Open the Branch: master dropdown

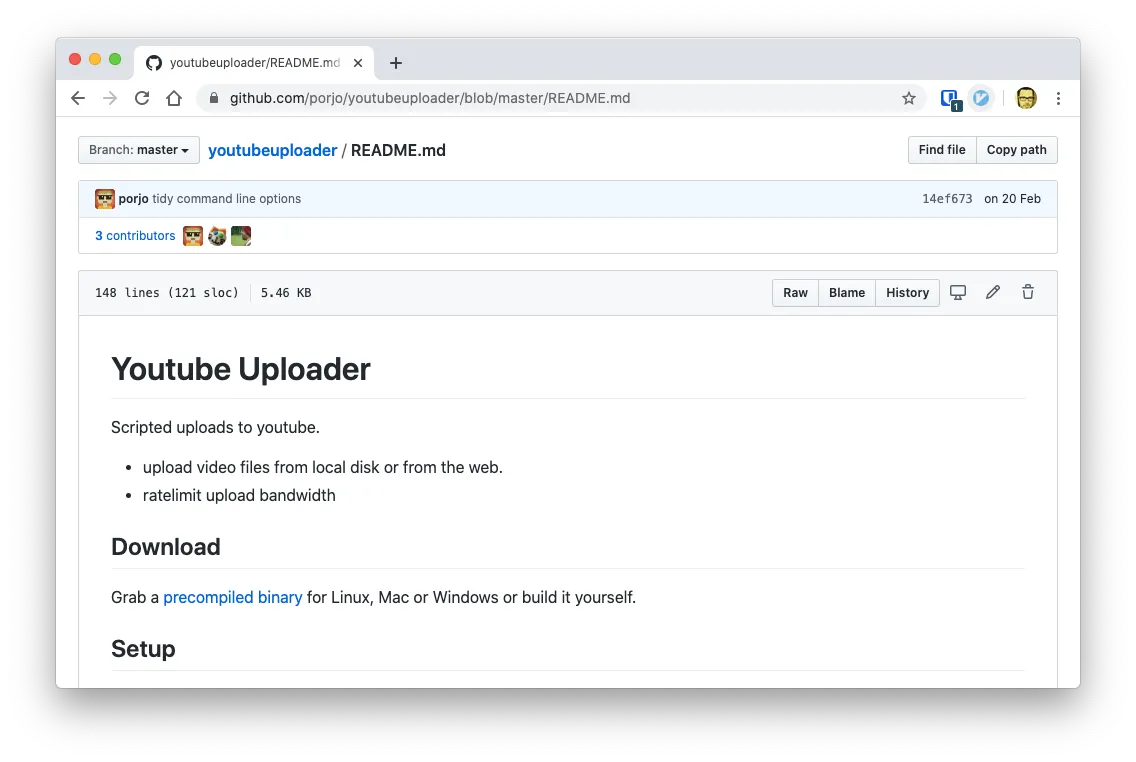(x=139, y=150)
